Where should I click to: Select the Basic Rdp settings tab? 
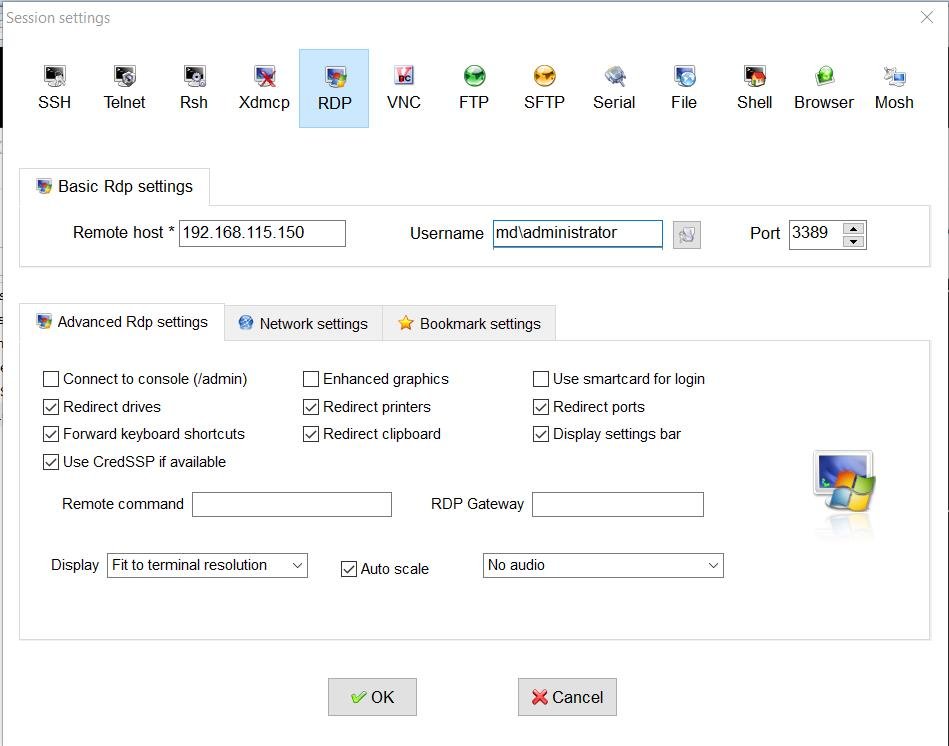[x=115, y=186]
